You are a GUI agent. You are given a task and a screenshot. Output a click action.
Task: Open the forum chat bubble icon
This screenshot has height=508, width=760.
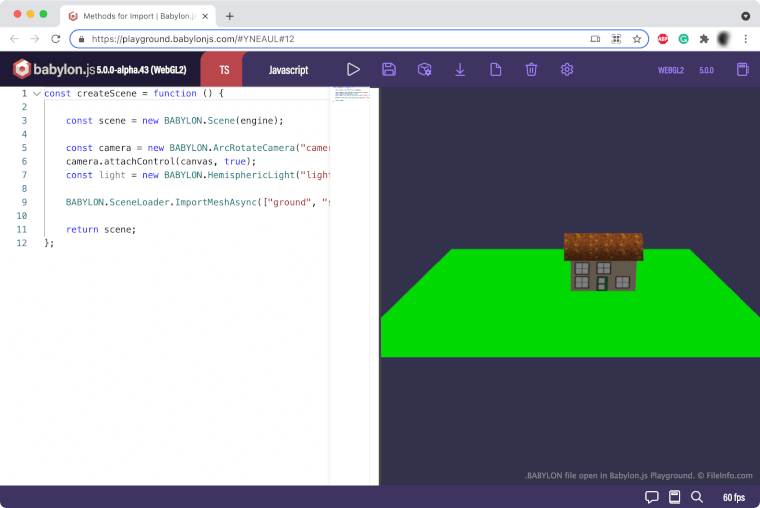coord(652,497)
